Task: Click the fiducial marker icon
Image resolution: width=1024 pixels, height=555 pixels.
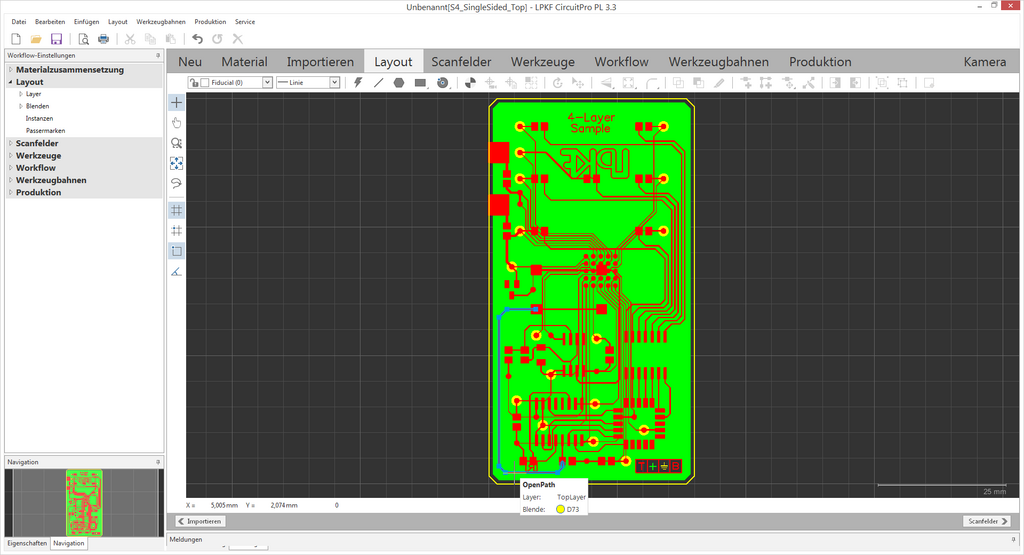Action: [443, 82]
